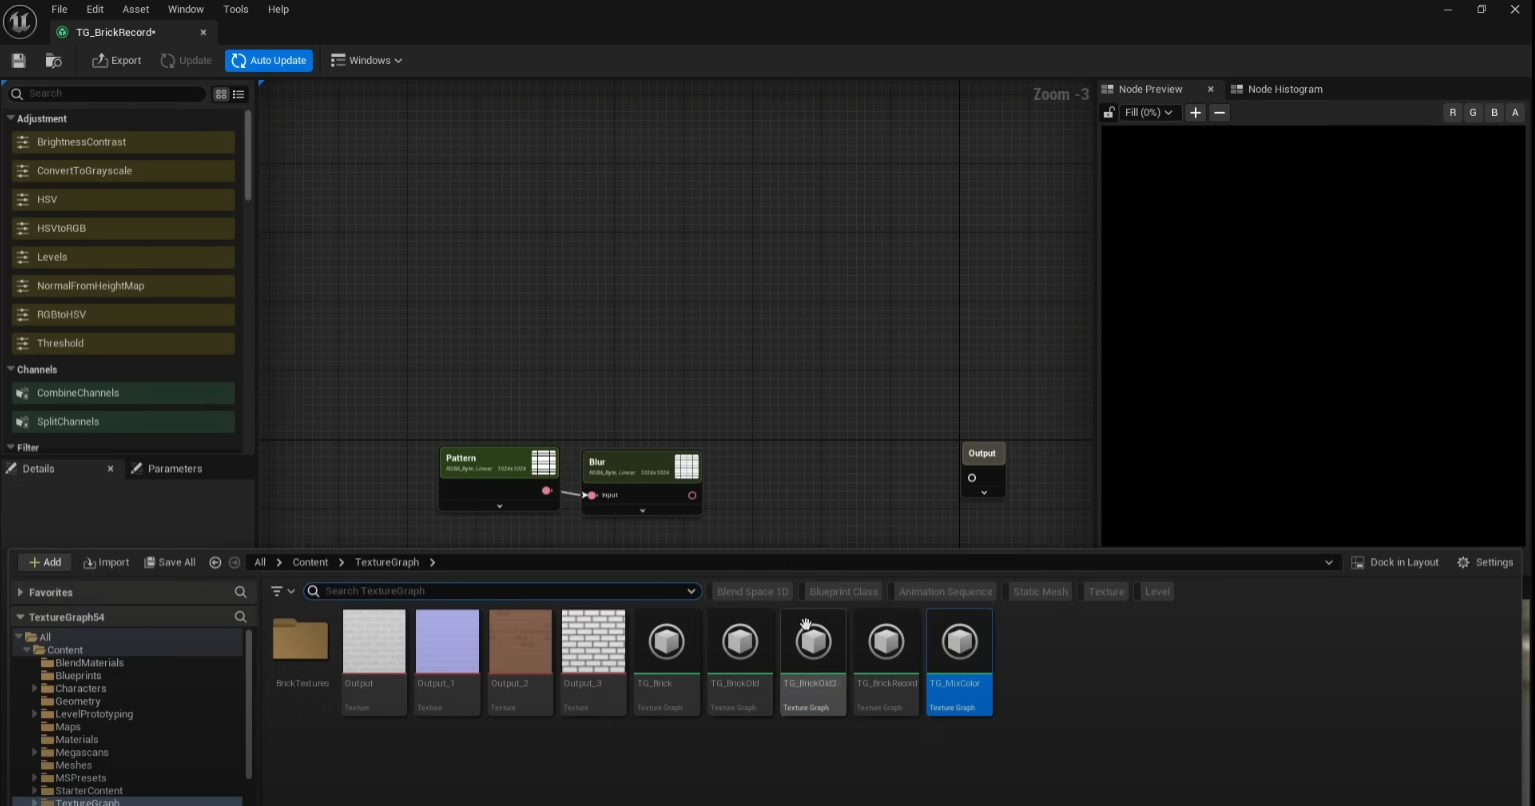1535x806 pixels.
Task: Click the Browse to asset icon
Action: 54,61
